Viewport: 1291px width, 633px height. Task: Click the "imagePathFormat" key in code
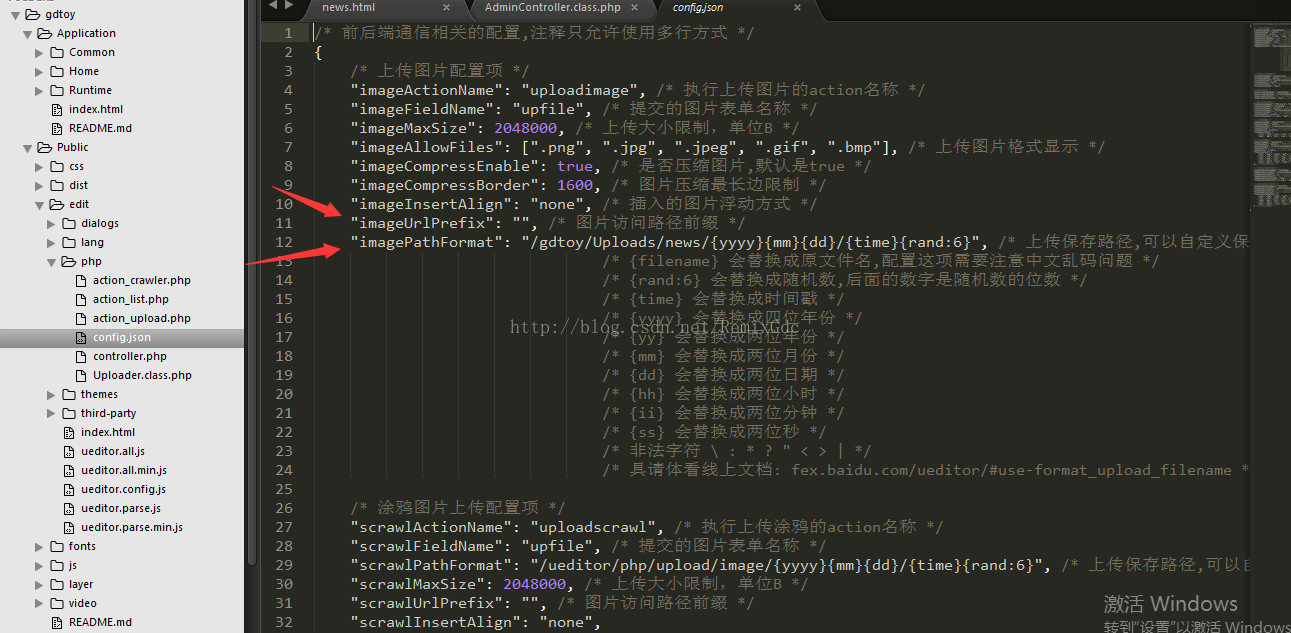pos(428,242)
